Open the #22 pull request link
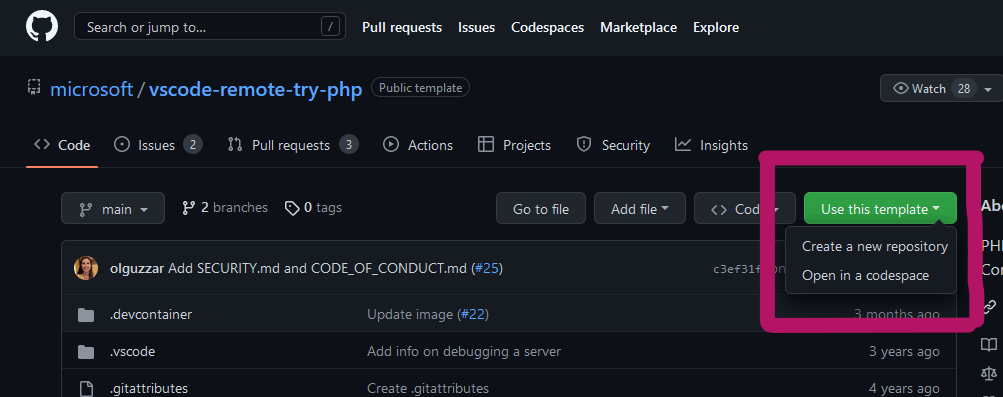Viewport: 1003px width, 397px height. [472, 315]
